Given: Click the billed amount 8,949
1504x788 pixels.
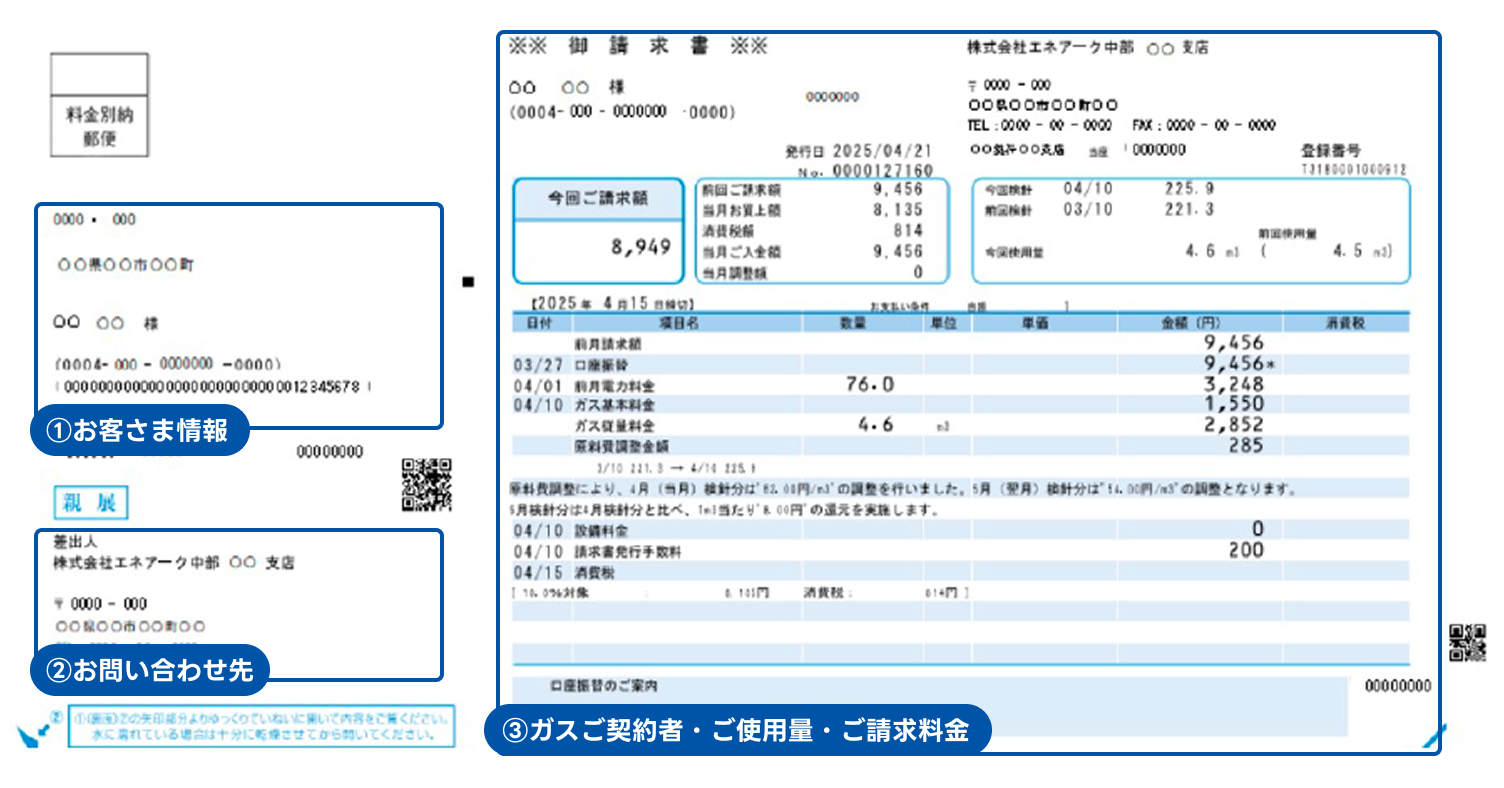Looking at the screenshot, I should pyautogui.click(x=640, y=247).
